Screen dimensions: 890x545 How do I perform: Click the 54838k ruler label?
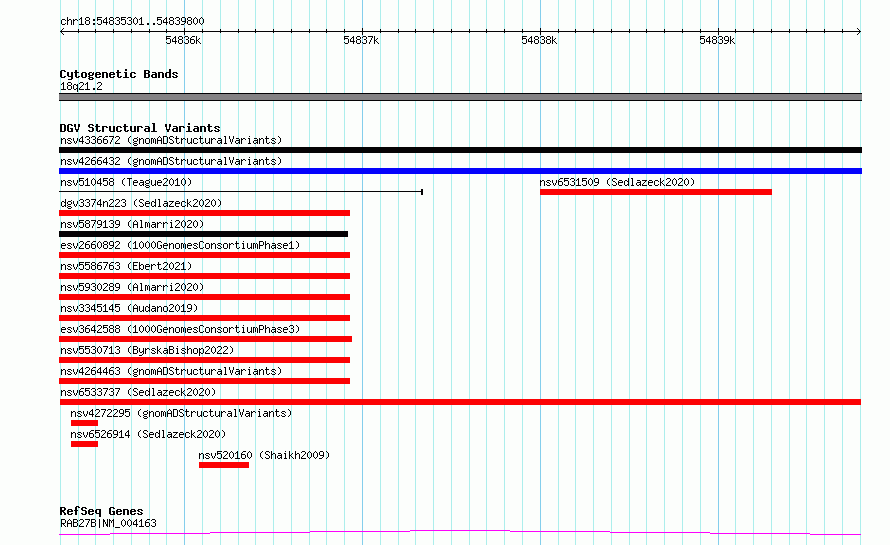pos(539,40)
